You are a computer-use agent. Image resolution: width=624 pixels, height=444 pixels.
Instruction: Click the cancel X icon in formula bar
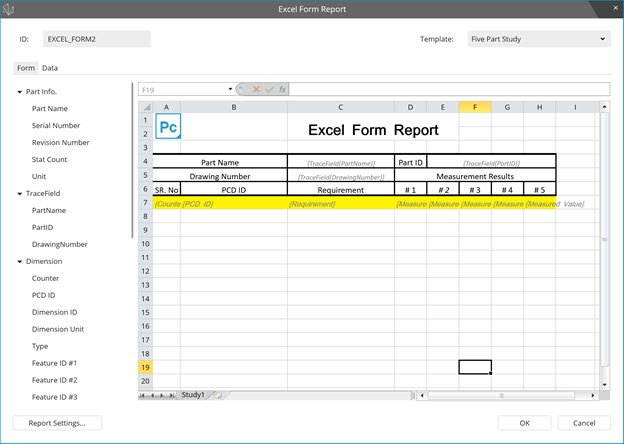tap(256, 89)
